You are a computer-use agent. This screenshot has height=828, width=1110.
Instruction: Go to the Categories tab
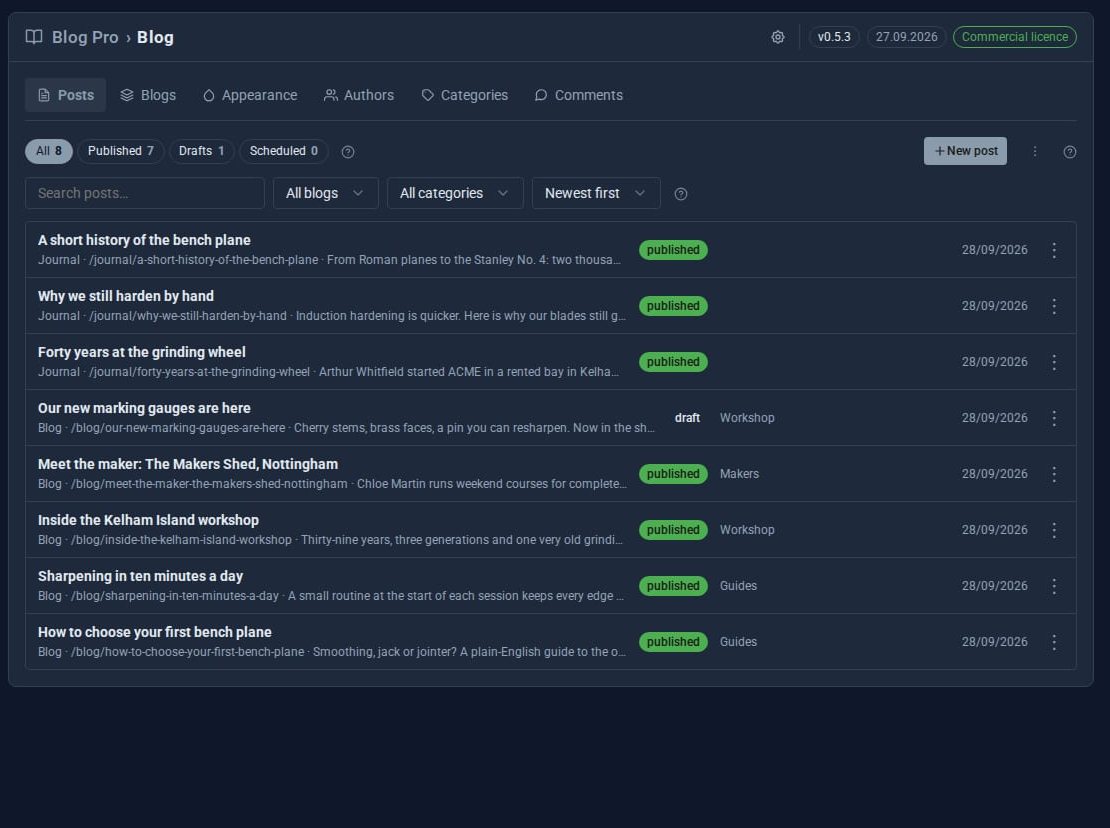click(464, 95)
